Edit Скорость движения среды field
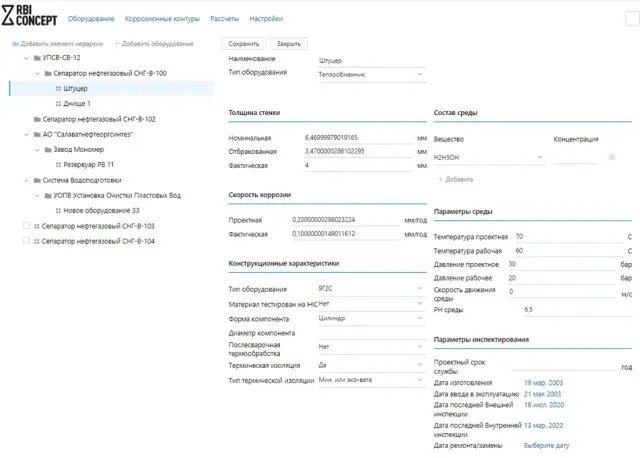This screenshot has height=458, width=640. pos(562,292)
